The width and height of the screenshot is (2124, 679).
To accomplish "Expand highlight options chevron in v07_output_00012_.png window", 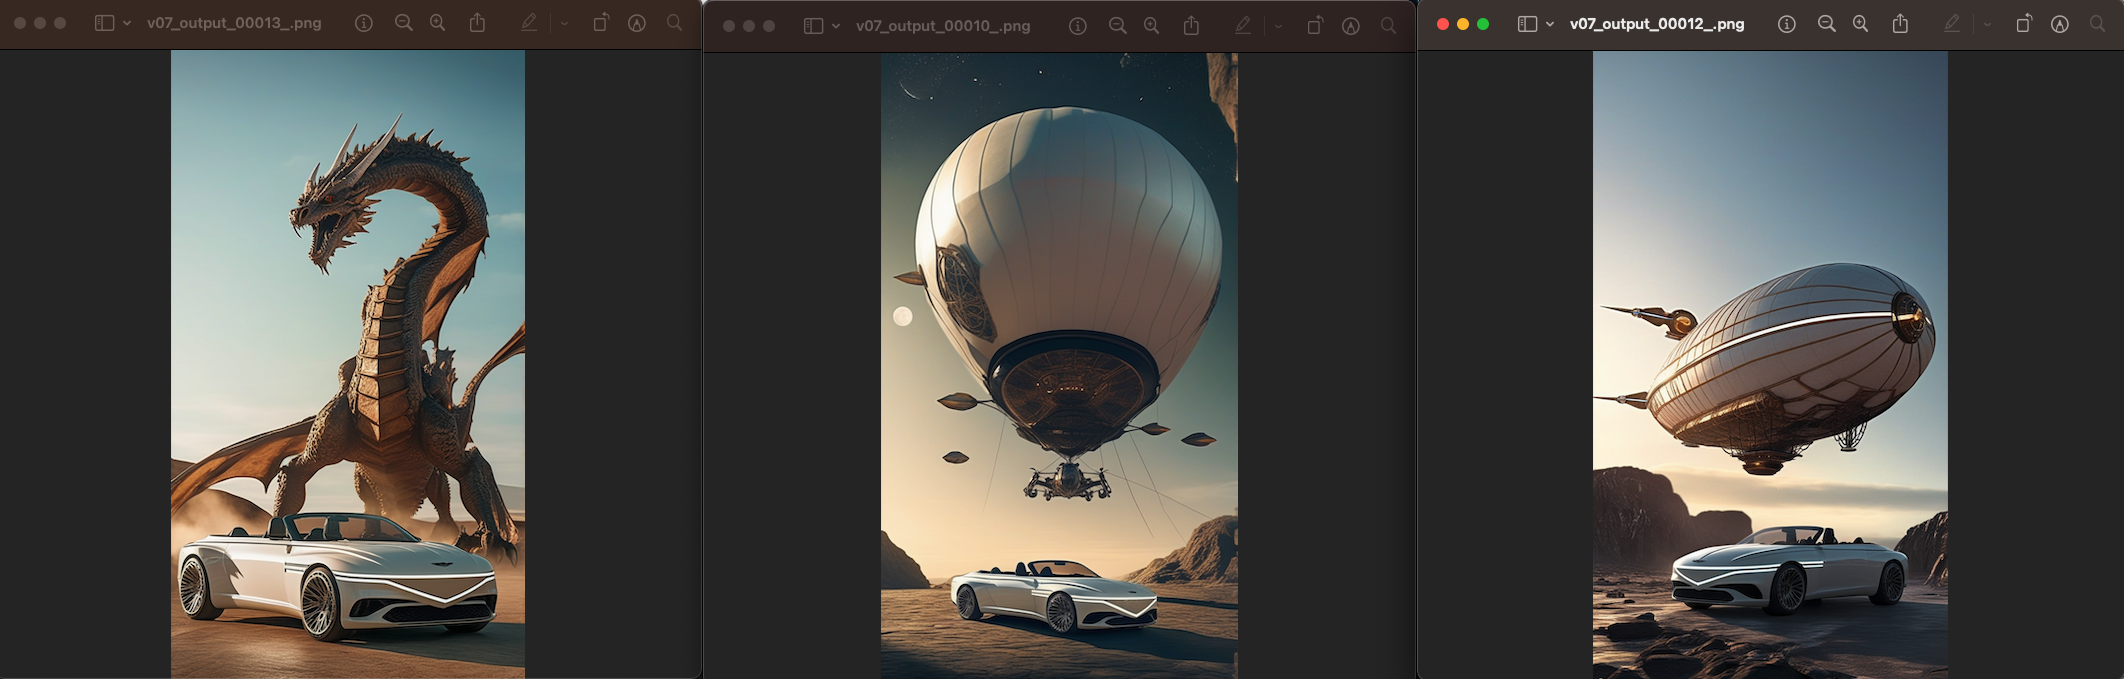I will 1987,24.
